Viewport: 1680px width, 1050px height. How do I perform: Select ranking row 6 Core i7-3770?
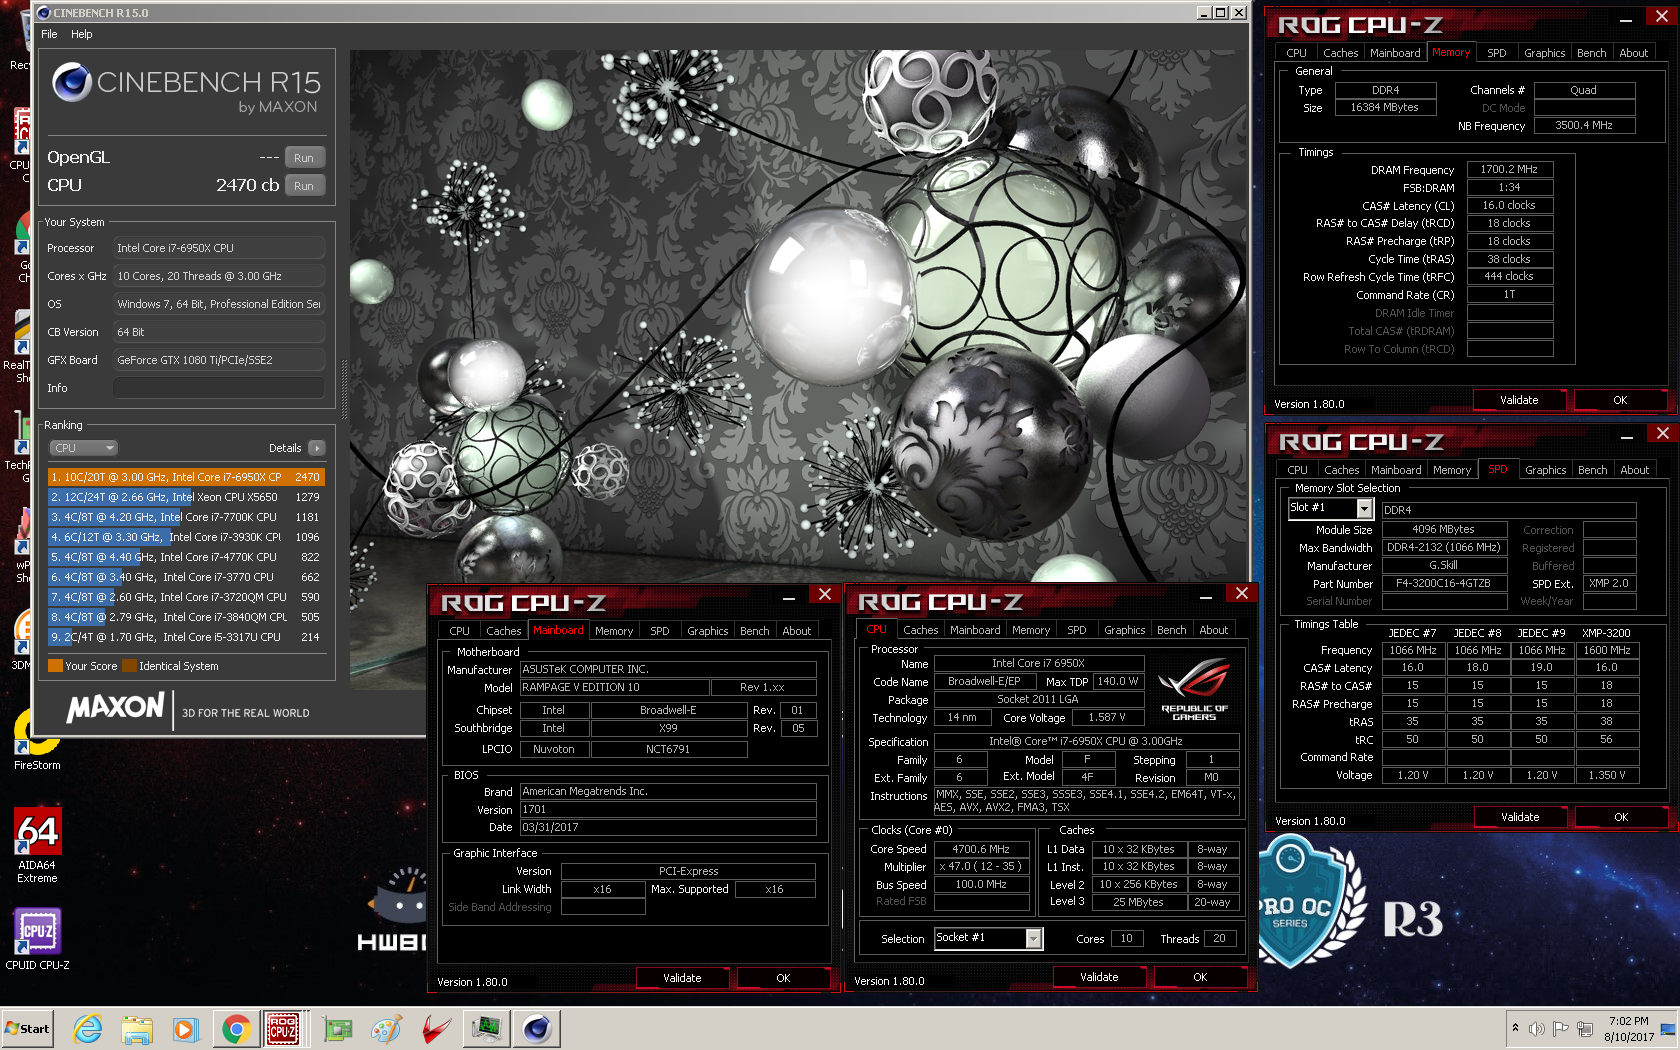pos(186,577)
